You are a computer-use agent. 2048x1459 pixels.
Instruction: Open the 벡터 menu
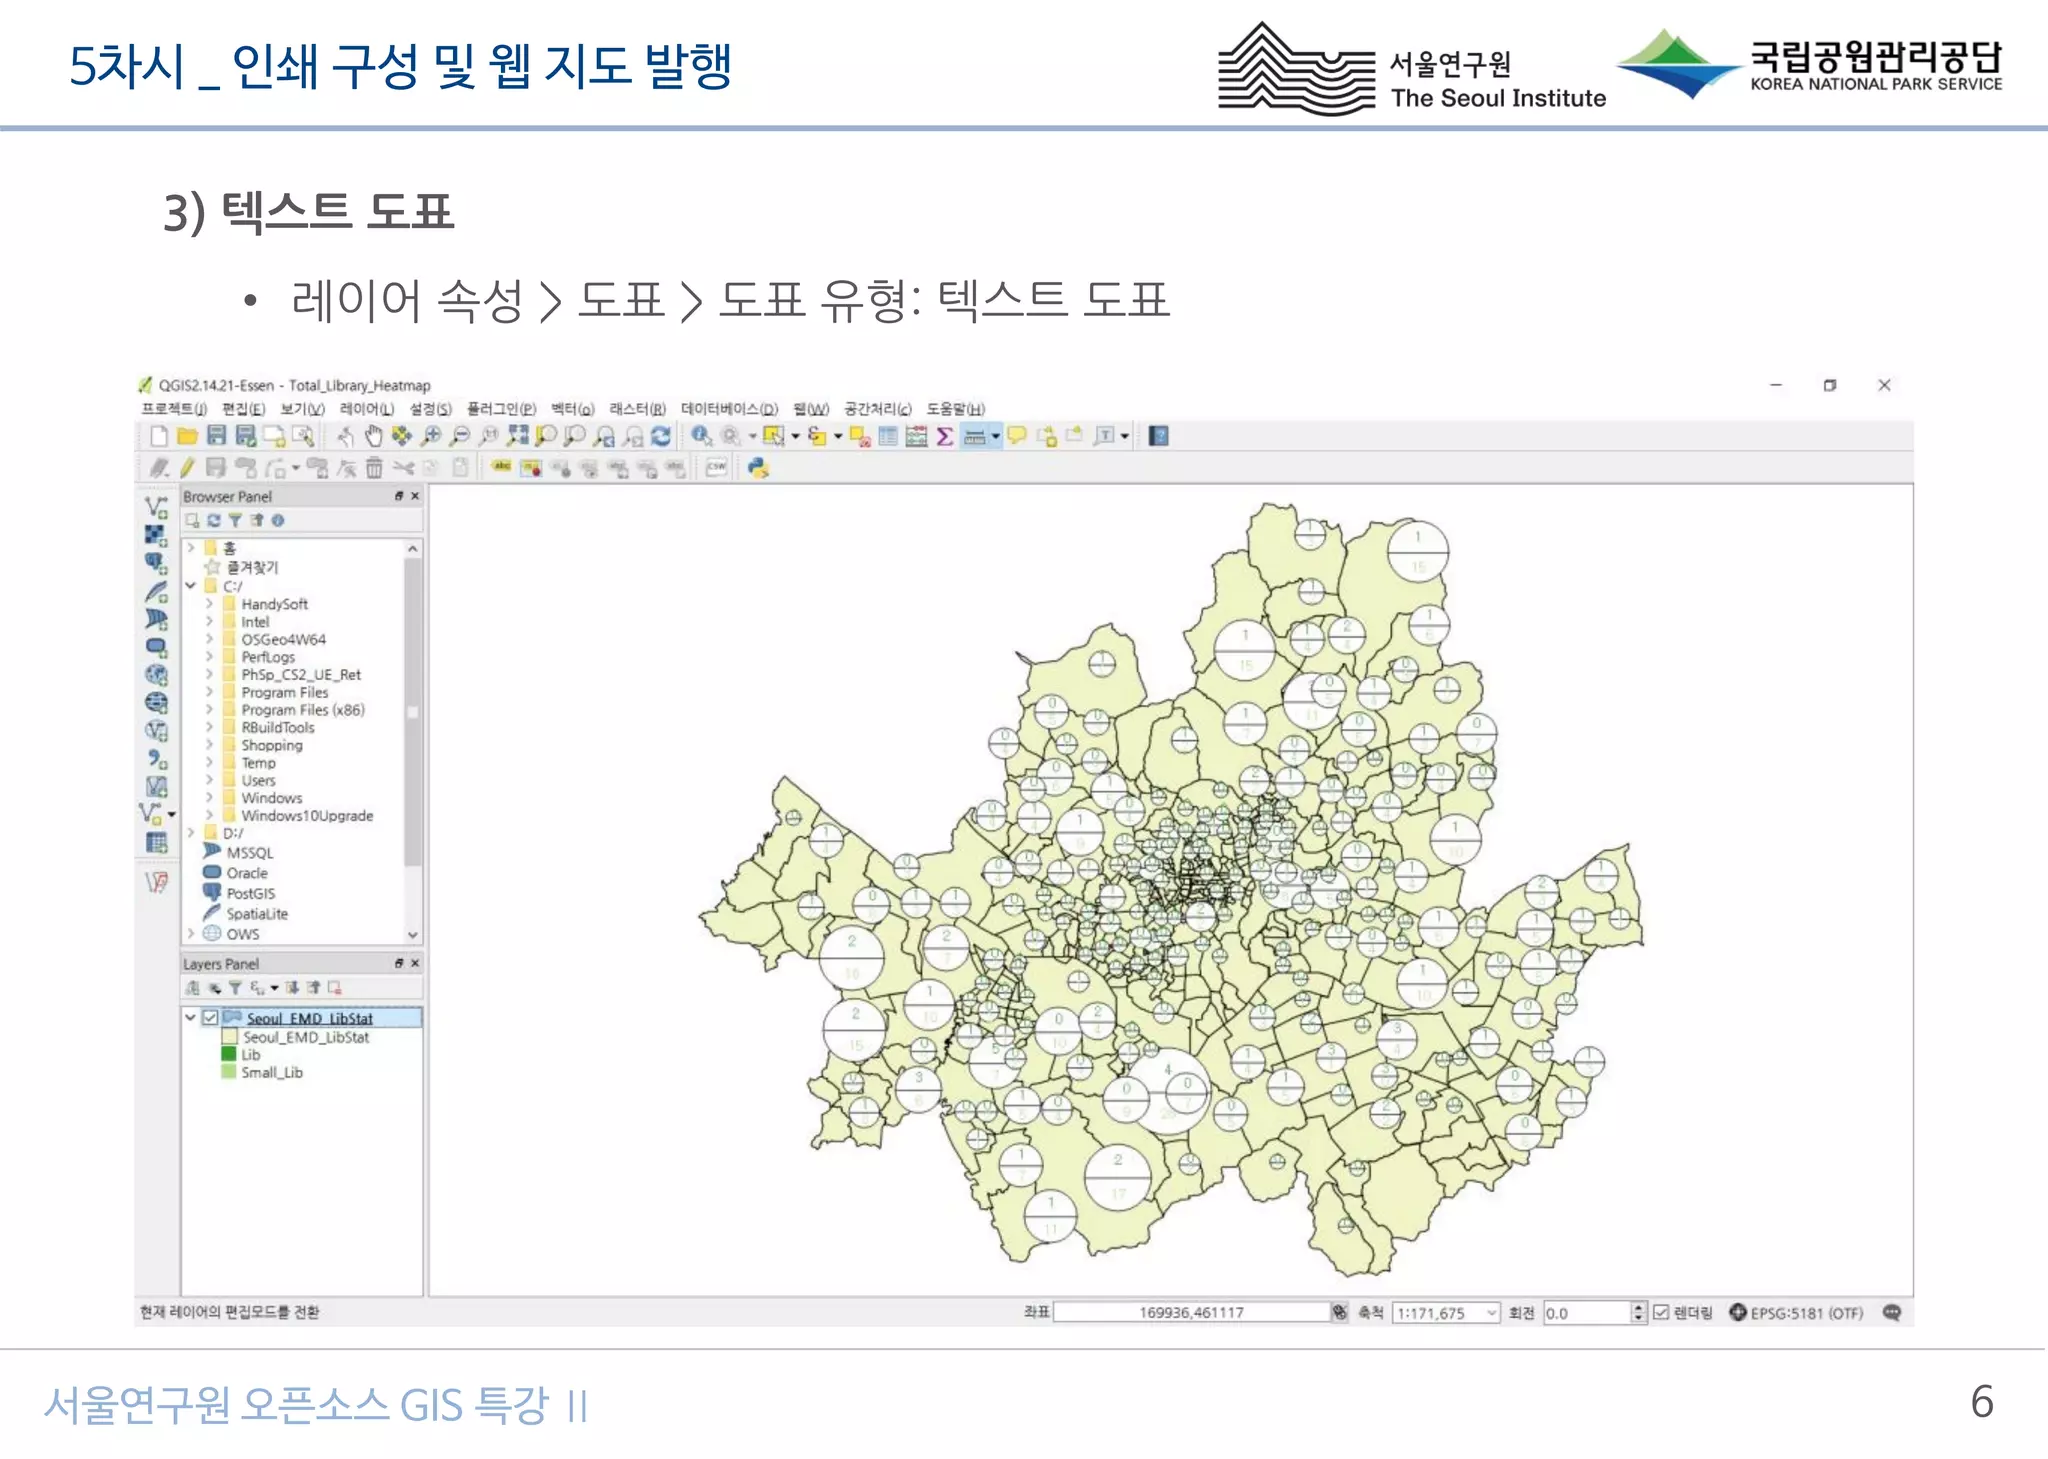[x=572, y=408]
